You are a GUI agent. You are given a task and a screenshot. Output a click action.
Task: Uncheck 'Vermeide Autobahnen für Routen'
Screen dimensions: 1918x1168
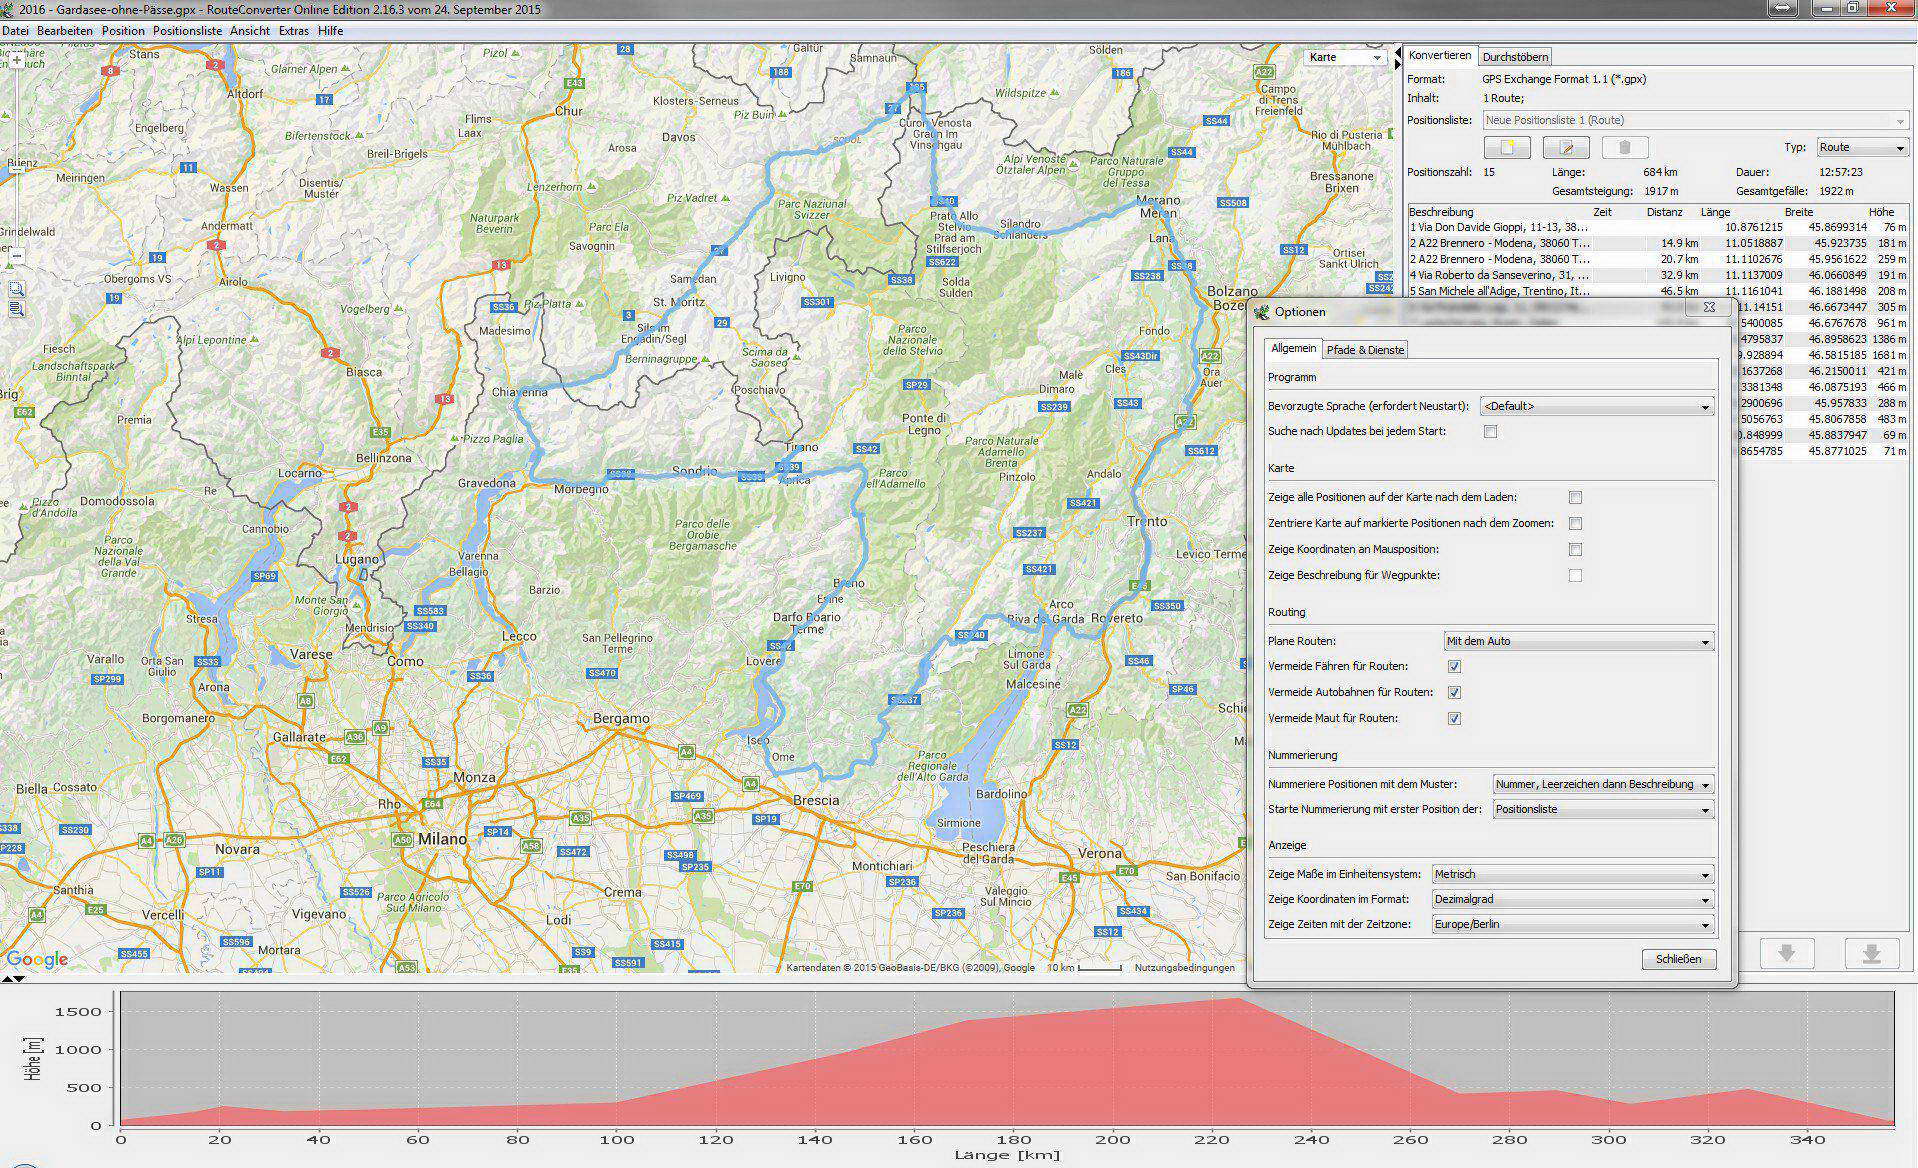coord(1454,692)
